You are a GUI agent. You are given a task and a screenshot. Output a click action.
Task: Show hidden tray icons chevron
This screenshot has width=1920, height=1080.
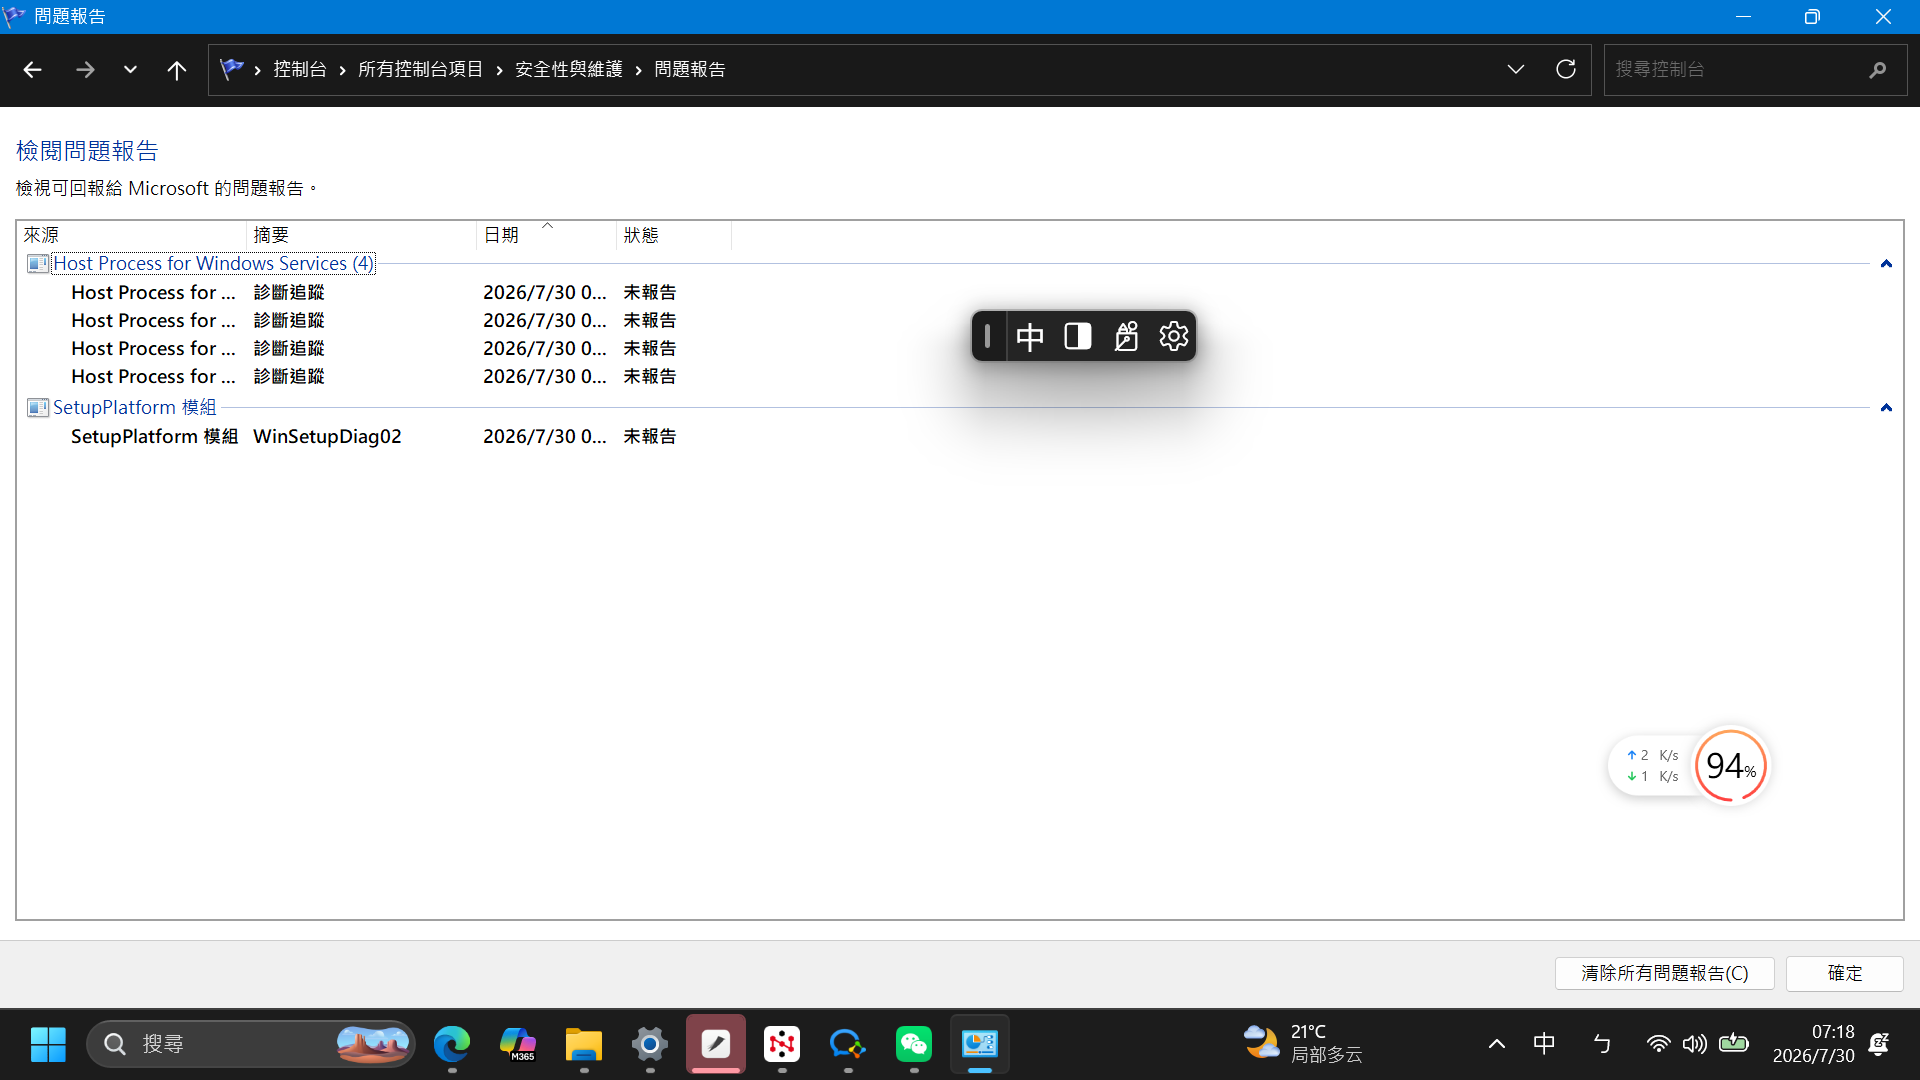coord(1497,1044)
